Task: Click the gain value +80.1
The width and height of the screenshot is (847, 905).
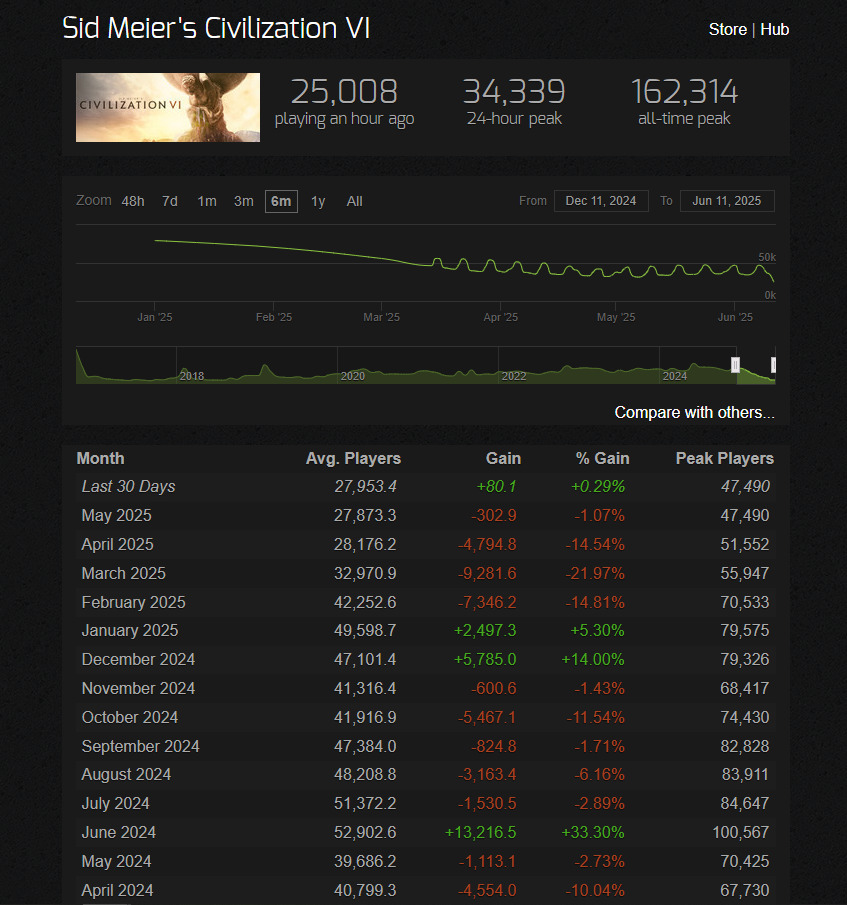Action: 496,487
